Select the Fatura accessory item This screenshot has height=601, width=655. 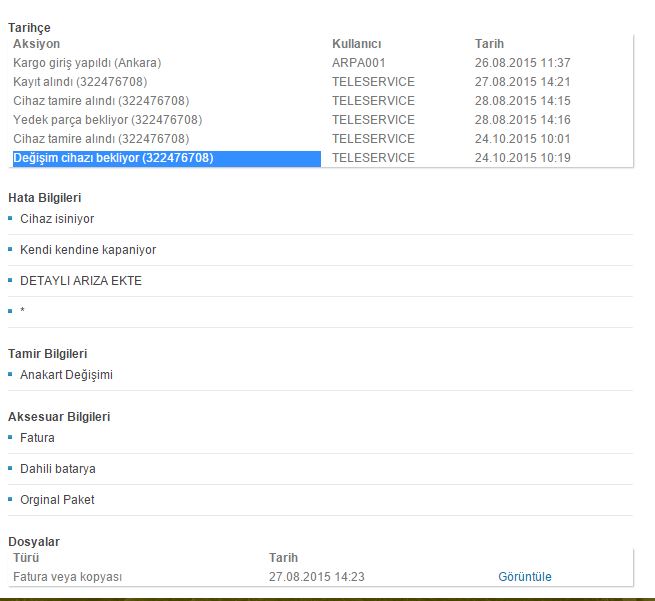coord(37,438)
